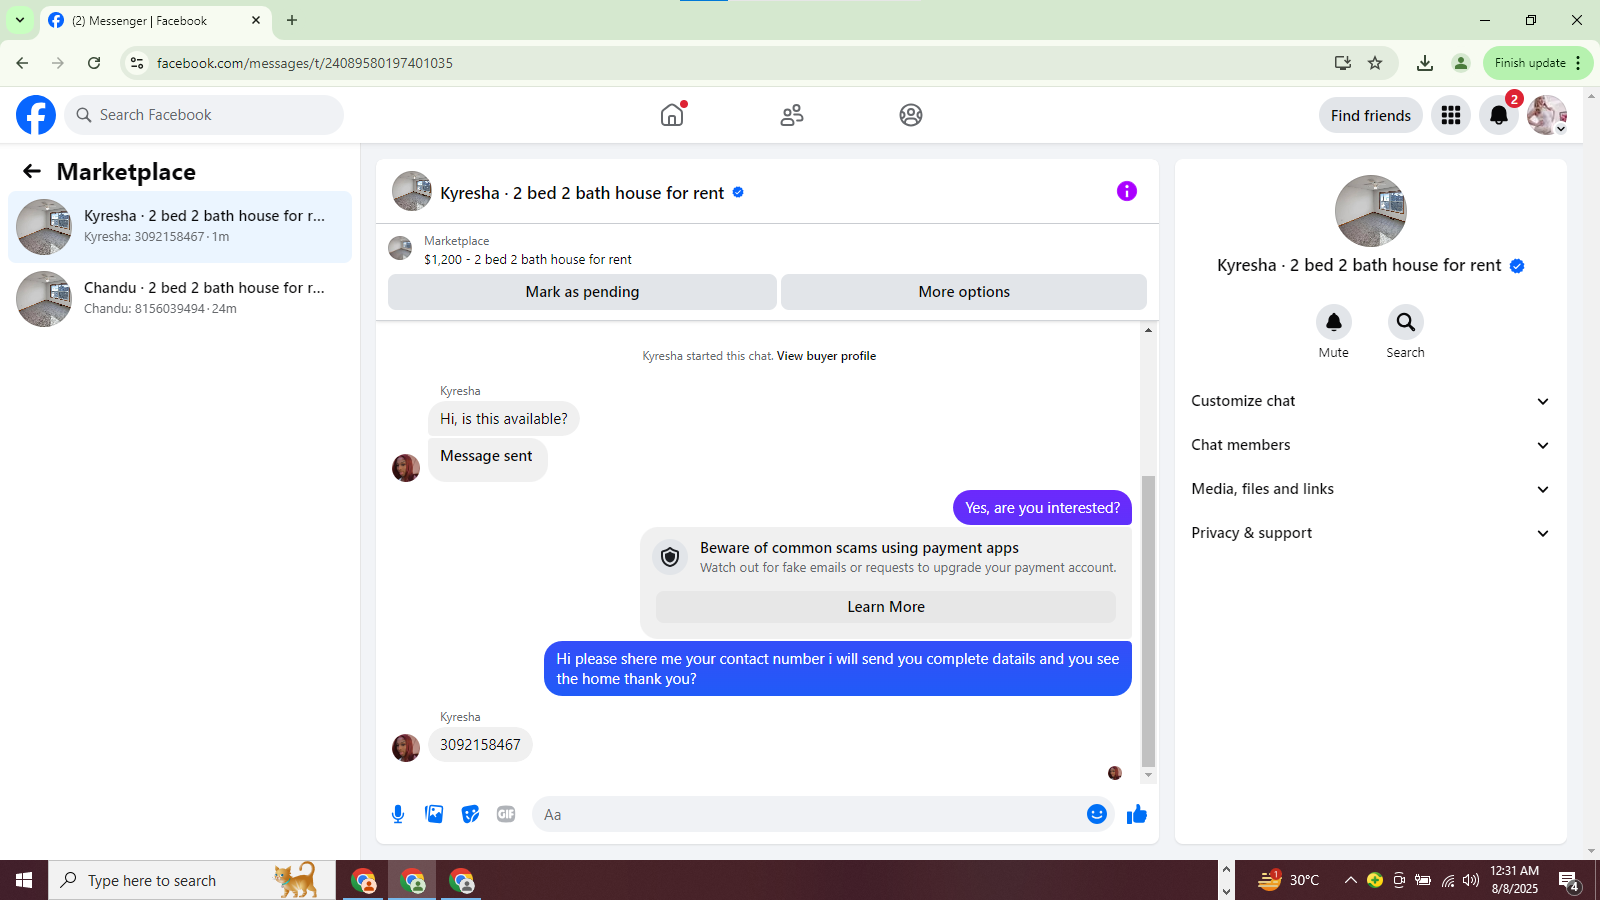
Task: Click the chat scrollbar thumb
Action: [x=1148, y=620]
